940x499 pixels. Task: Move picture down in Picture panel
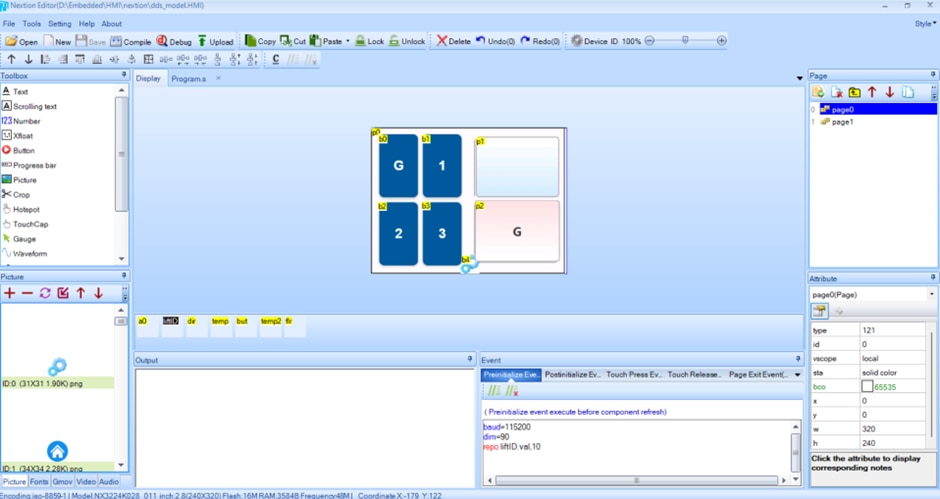[98, 293]
